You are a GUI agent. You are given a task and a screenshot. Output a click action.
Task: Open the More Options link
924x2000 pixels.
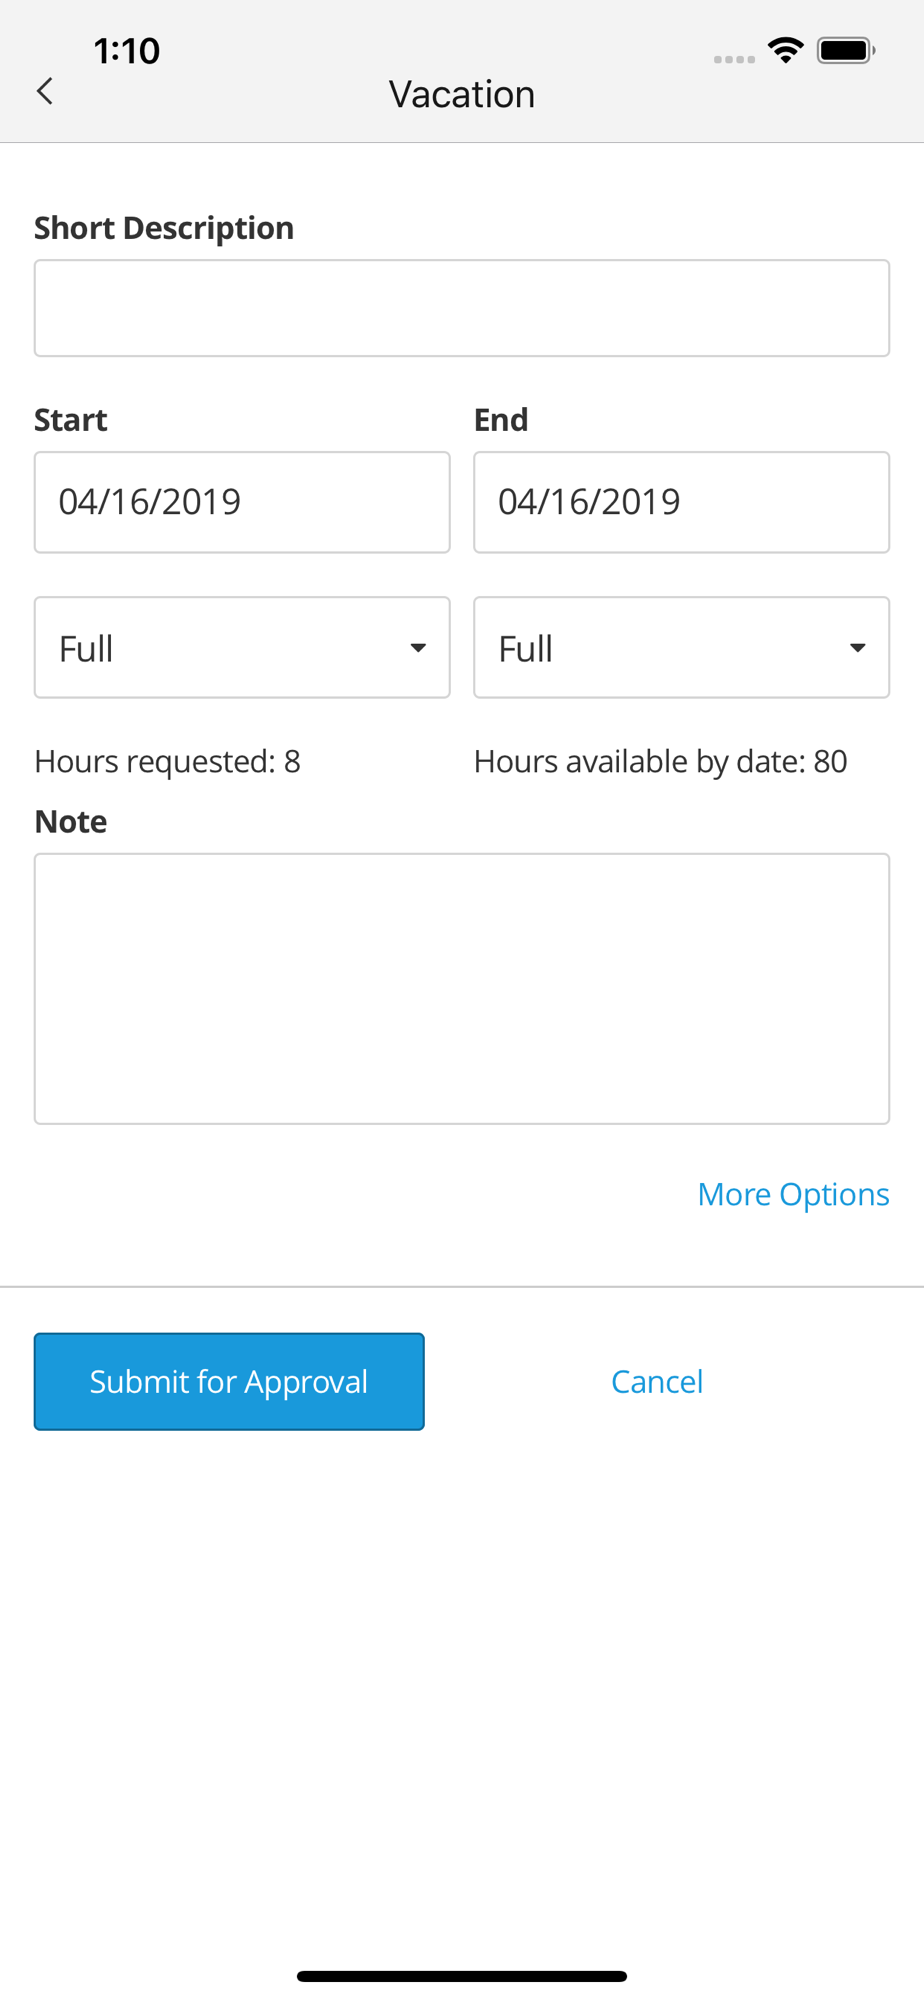pyautogui.click(x=793, y=1194)
